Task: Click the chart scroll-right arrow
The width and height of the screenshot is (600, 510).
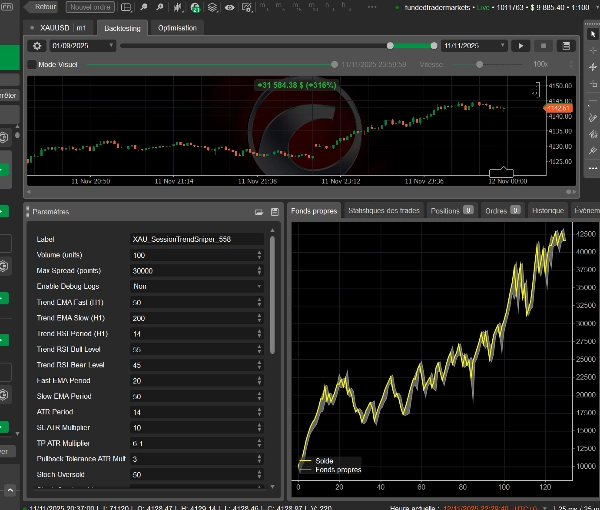Action: (574, 192)
